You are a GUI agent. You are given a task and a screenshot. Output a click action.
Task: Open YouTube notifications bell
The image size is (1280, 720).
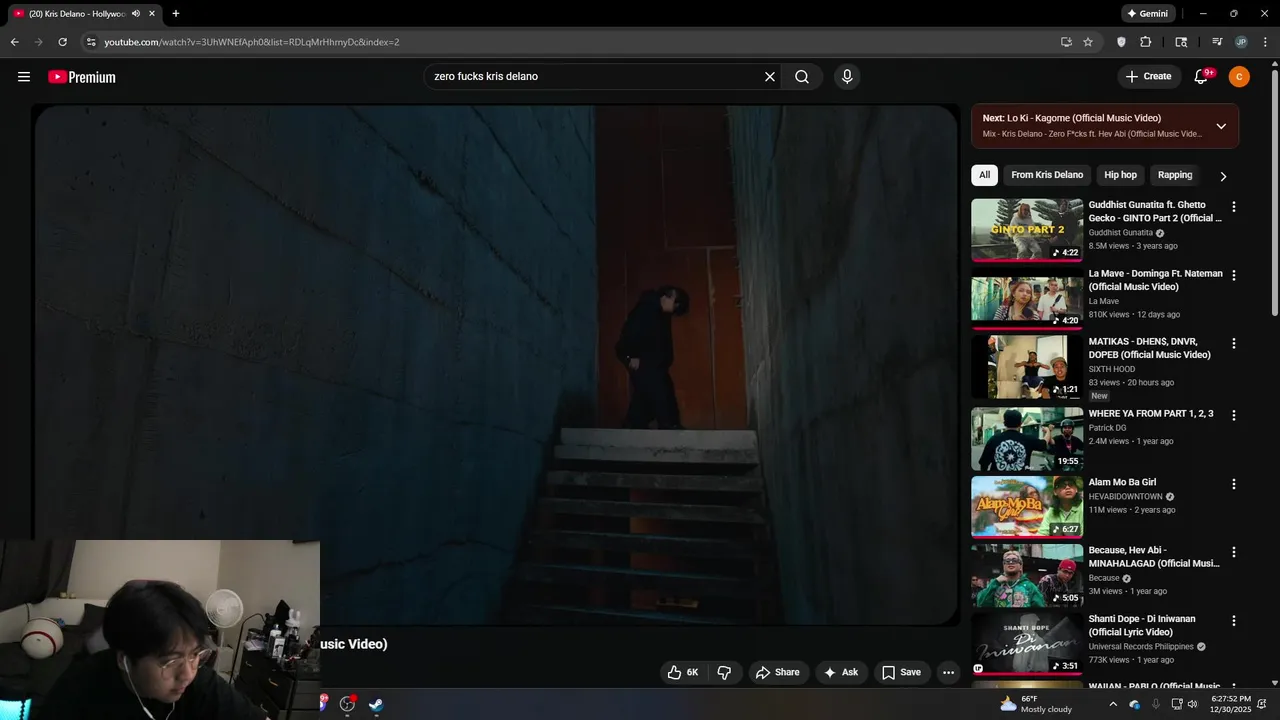pyautogui.click(x=1202, y=77)
